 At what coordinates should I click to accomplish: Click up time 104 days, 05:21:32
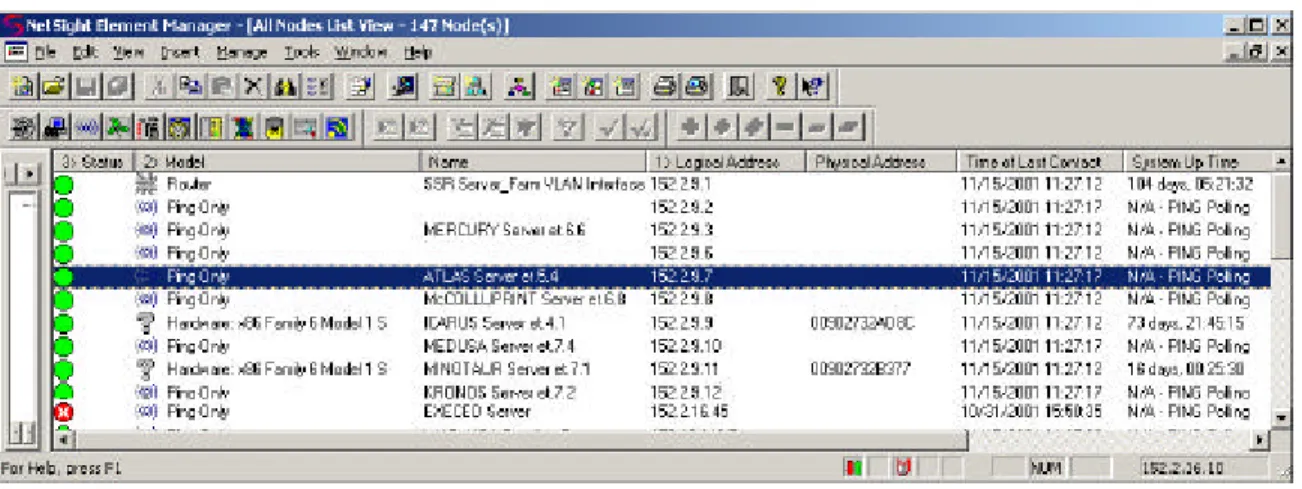click(x=1191, y=184)
